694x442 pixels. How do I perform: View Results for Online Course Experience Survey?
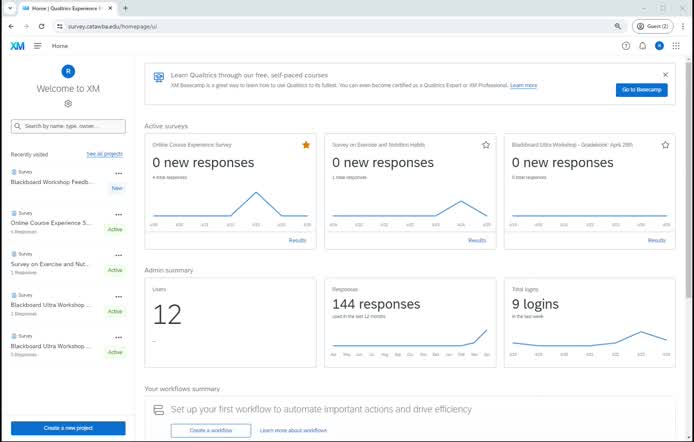(297, 240)
